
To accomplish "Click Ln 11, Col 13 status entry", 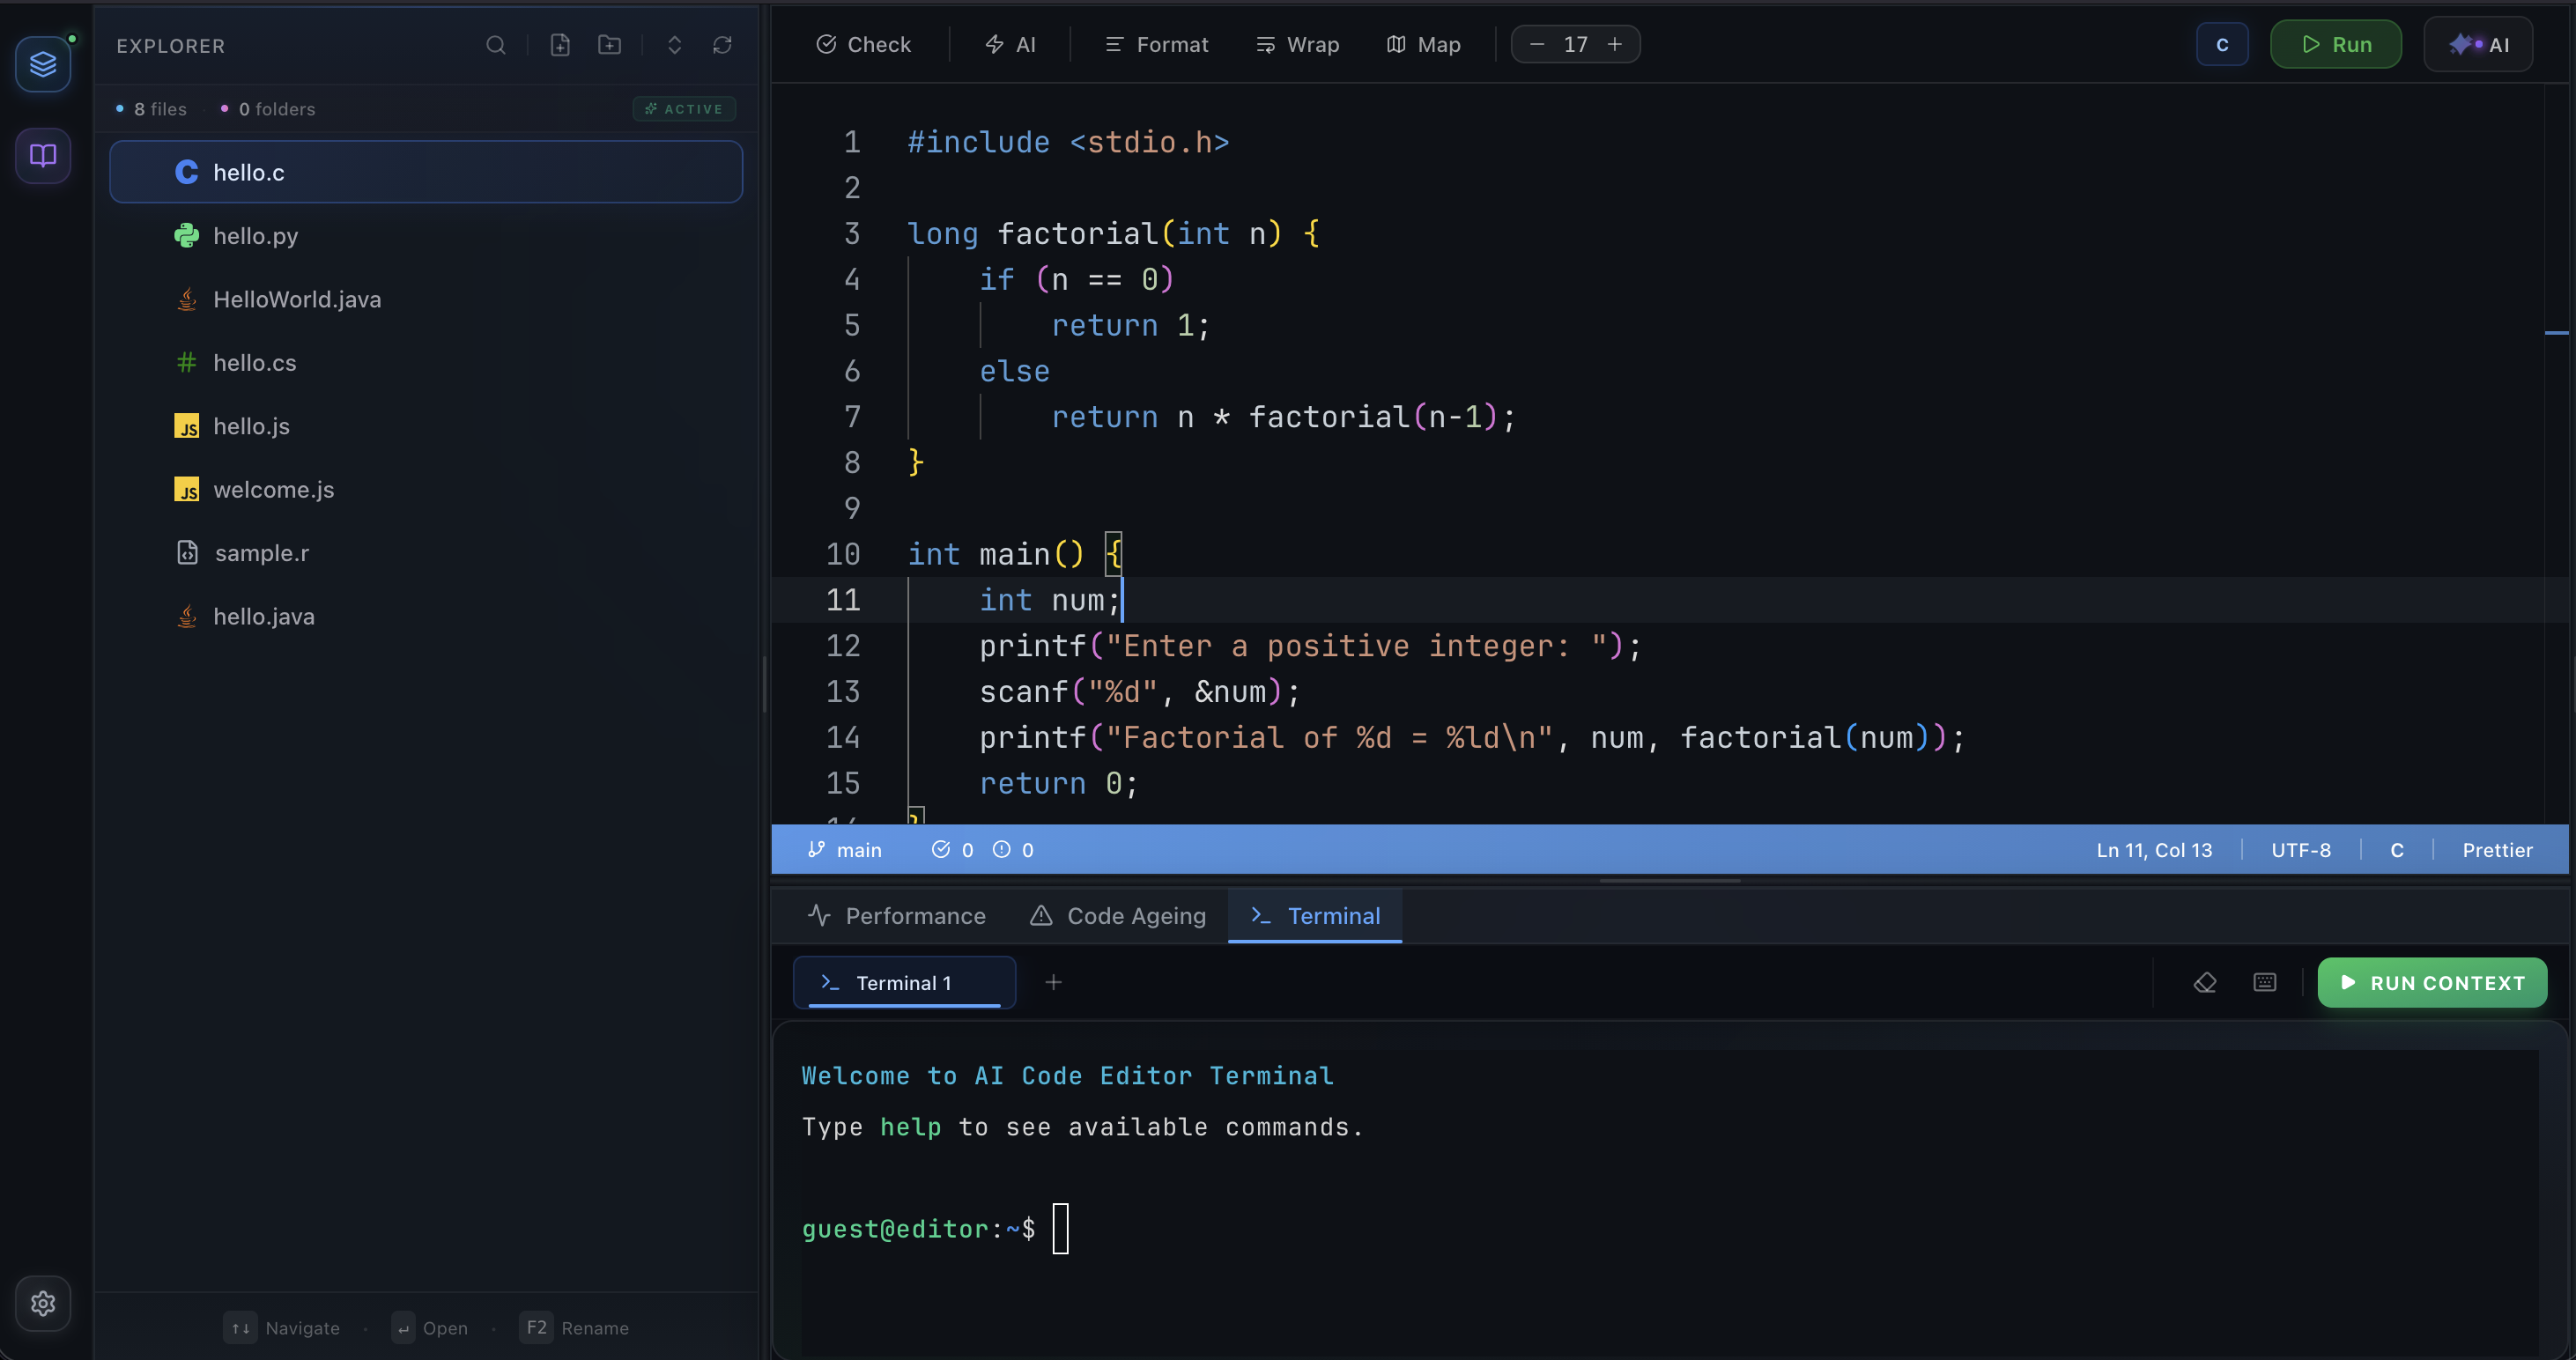I will click(2154, 850).
